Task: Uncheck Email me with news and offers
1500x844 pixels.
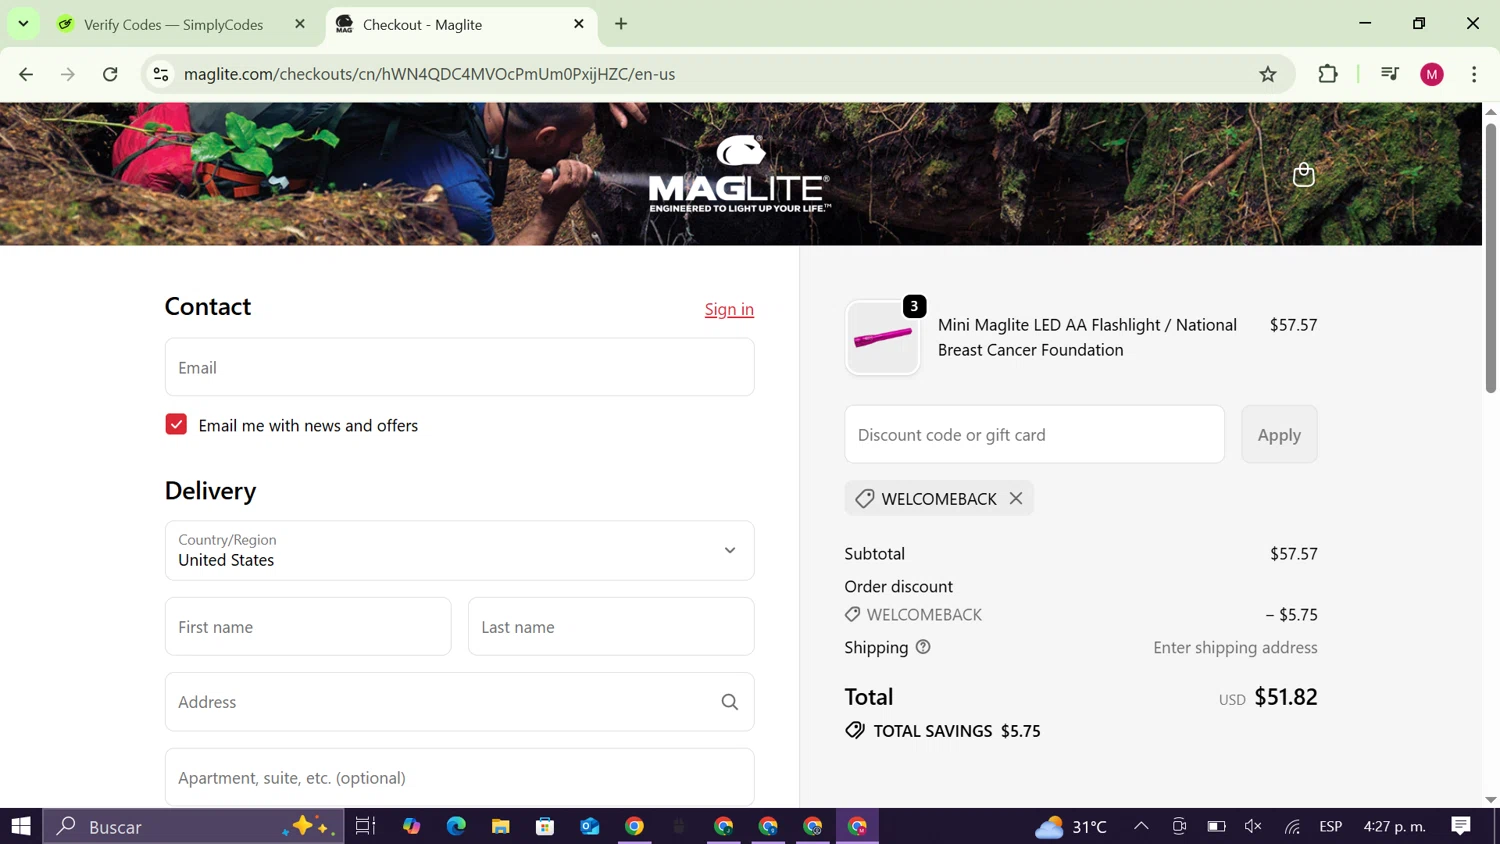Action: pyautogui.click(x=176, y=425)
